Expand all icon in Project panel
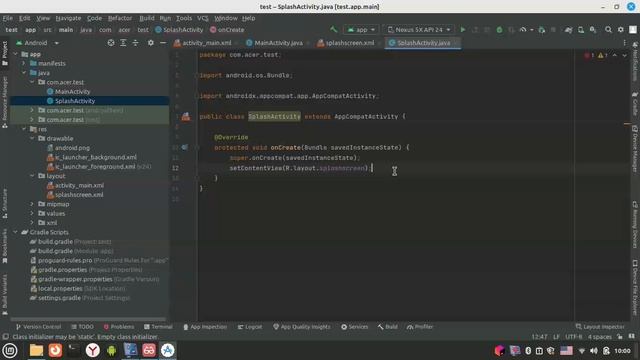Screen dimensions: 640x360 [x=123, y=42]
